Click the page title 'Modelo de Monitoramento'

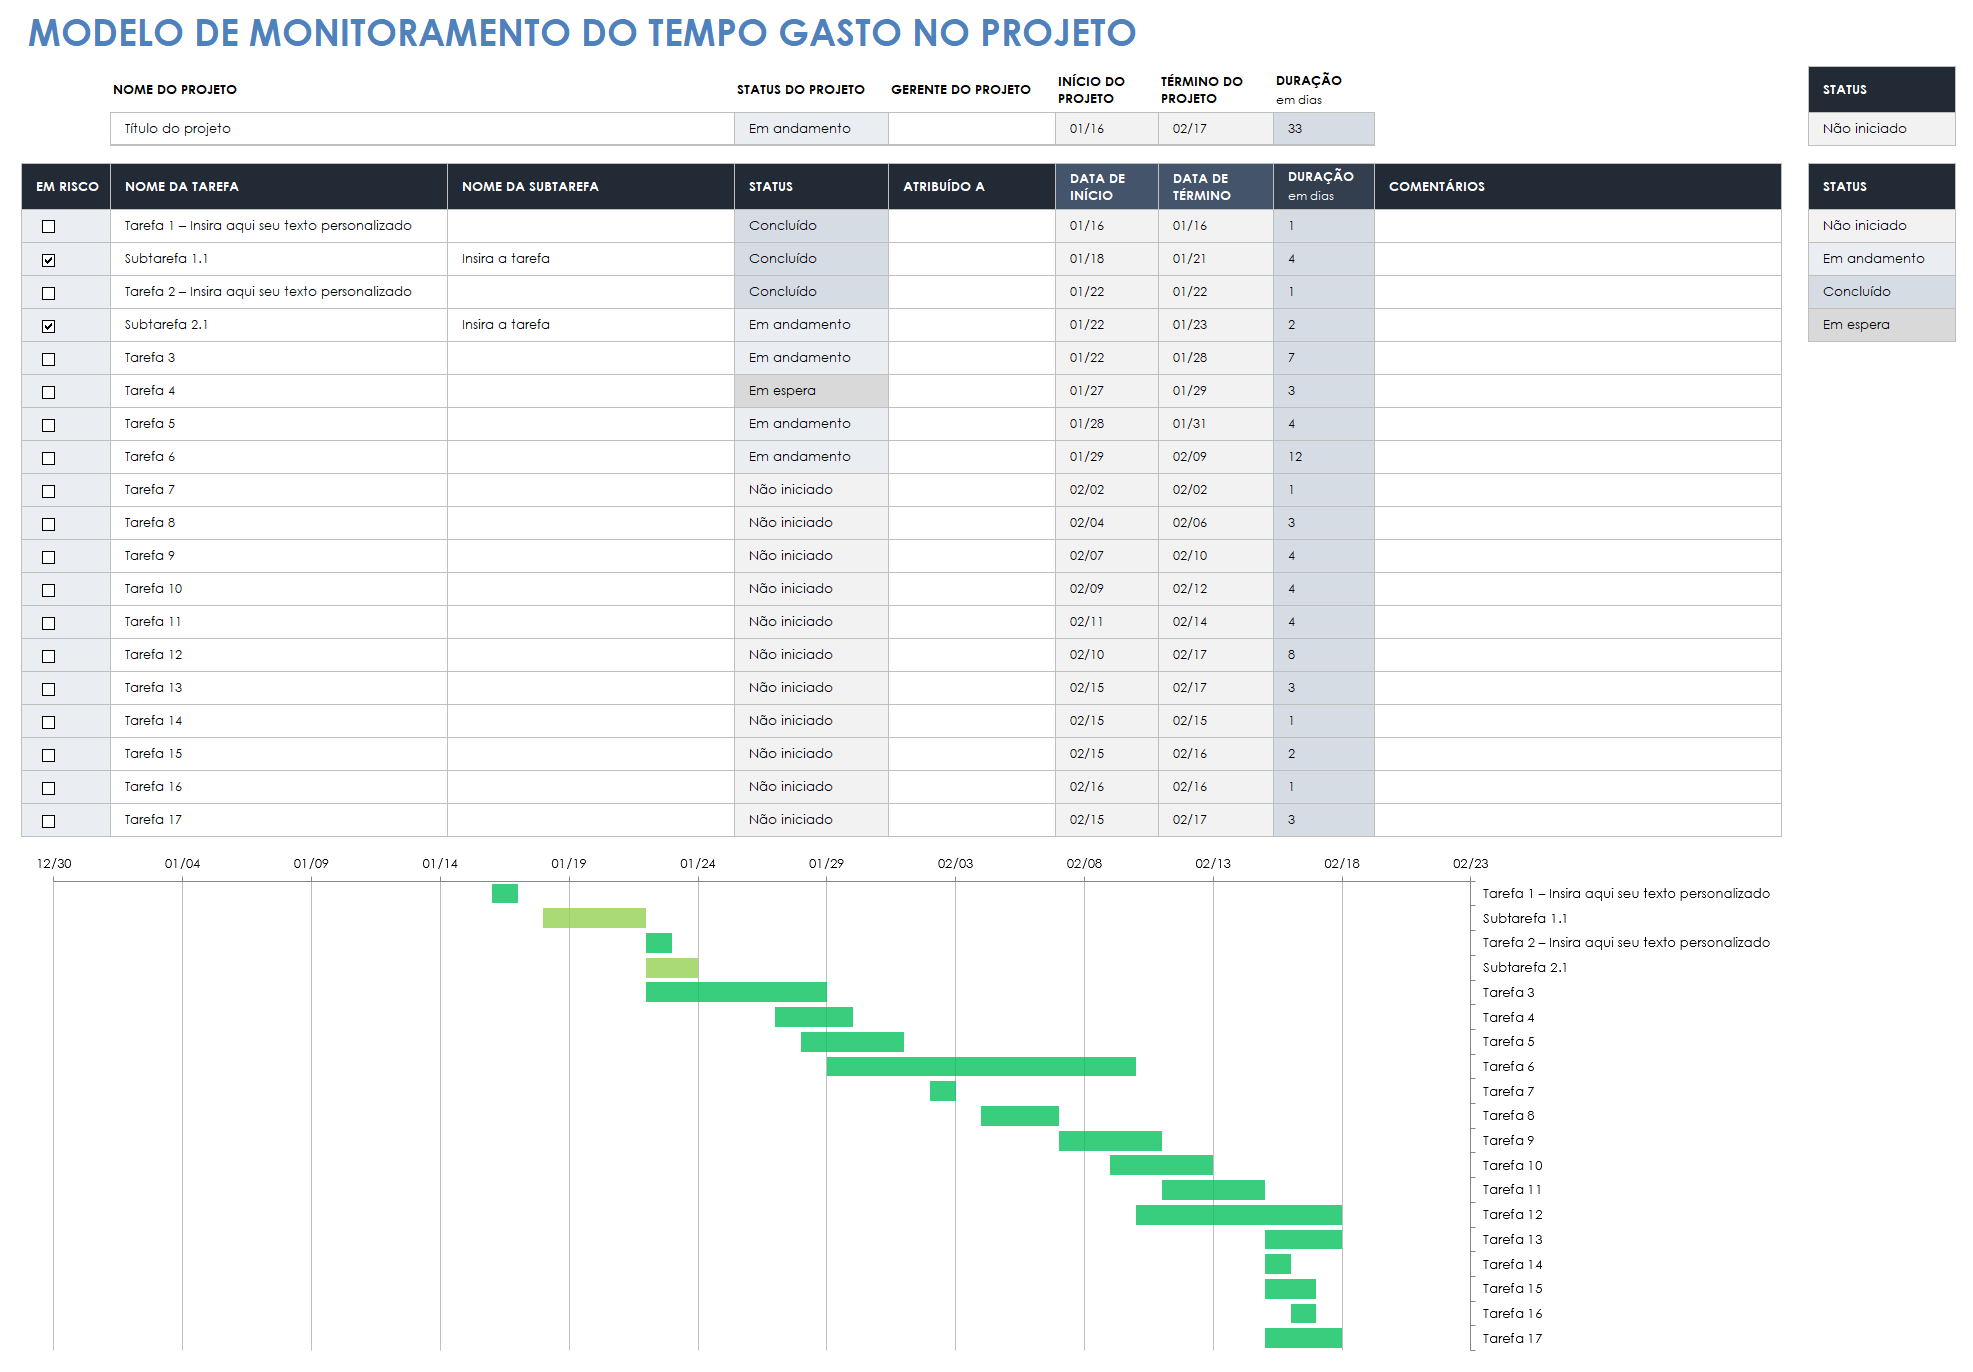click(x=581, y=33)
